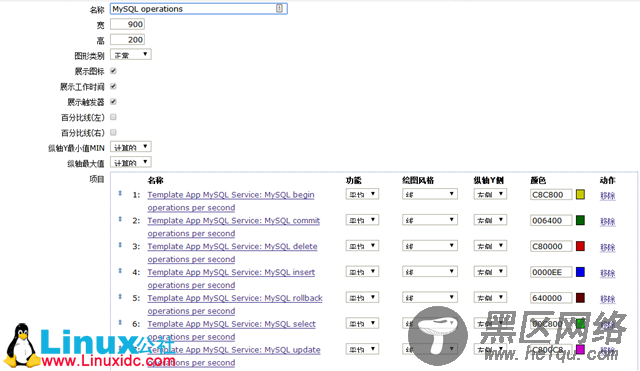
Task: Enable the 百分比线(右) checkbox
Action: [x=113, y=132]
